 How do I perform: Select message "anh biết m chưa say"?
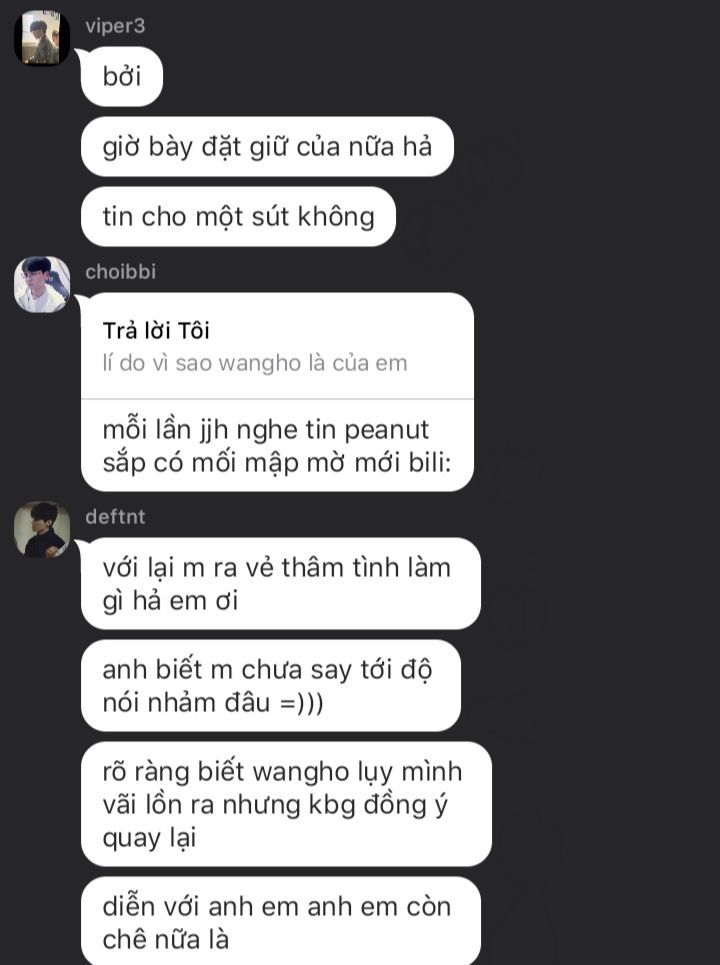271,686
